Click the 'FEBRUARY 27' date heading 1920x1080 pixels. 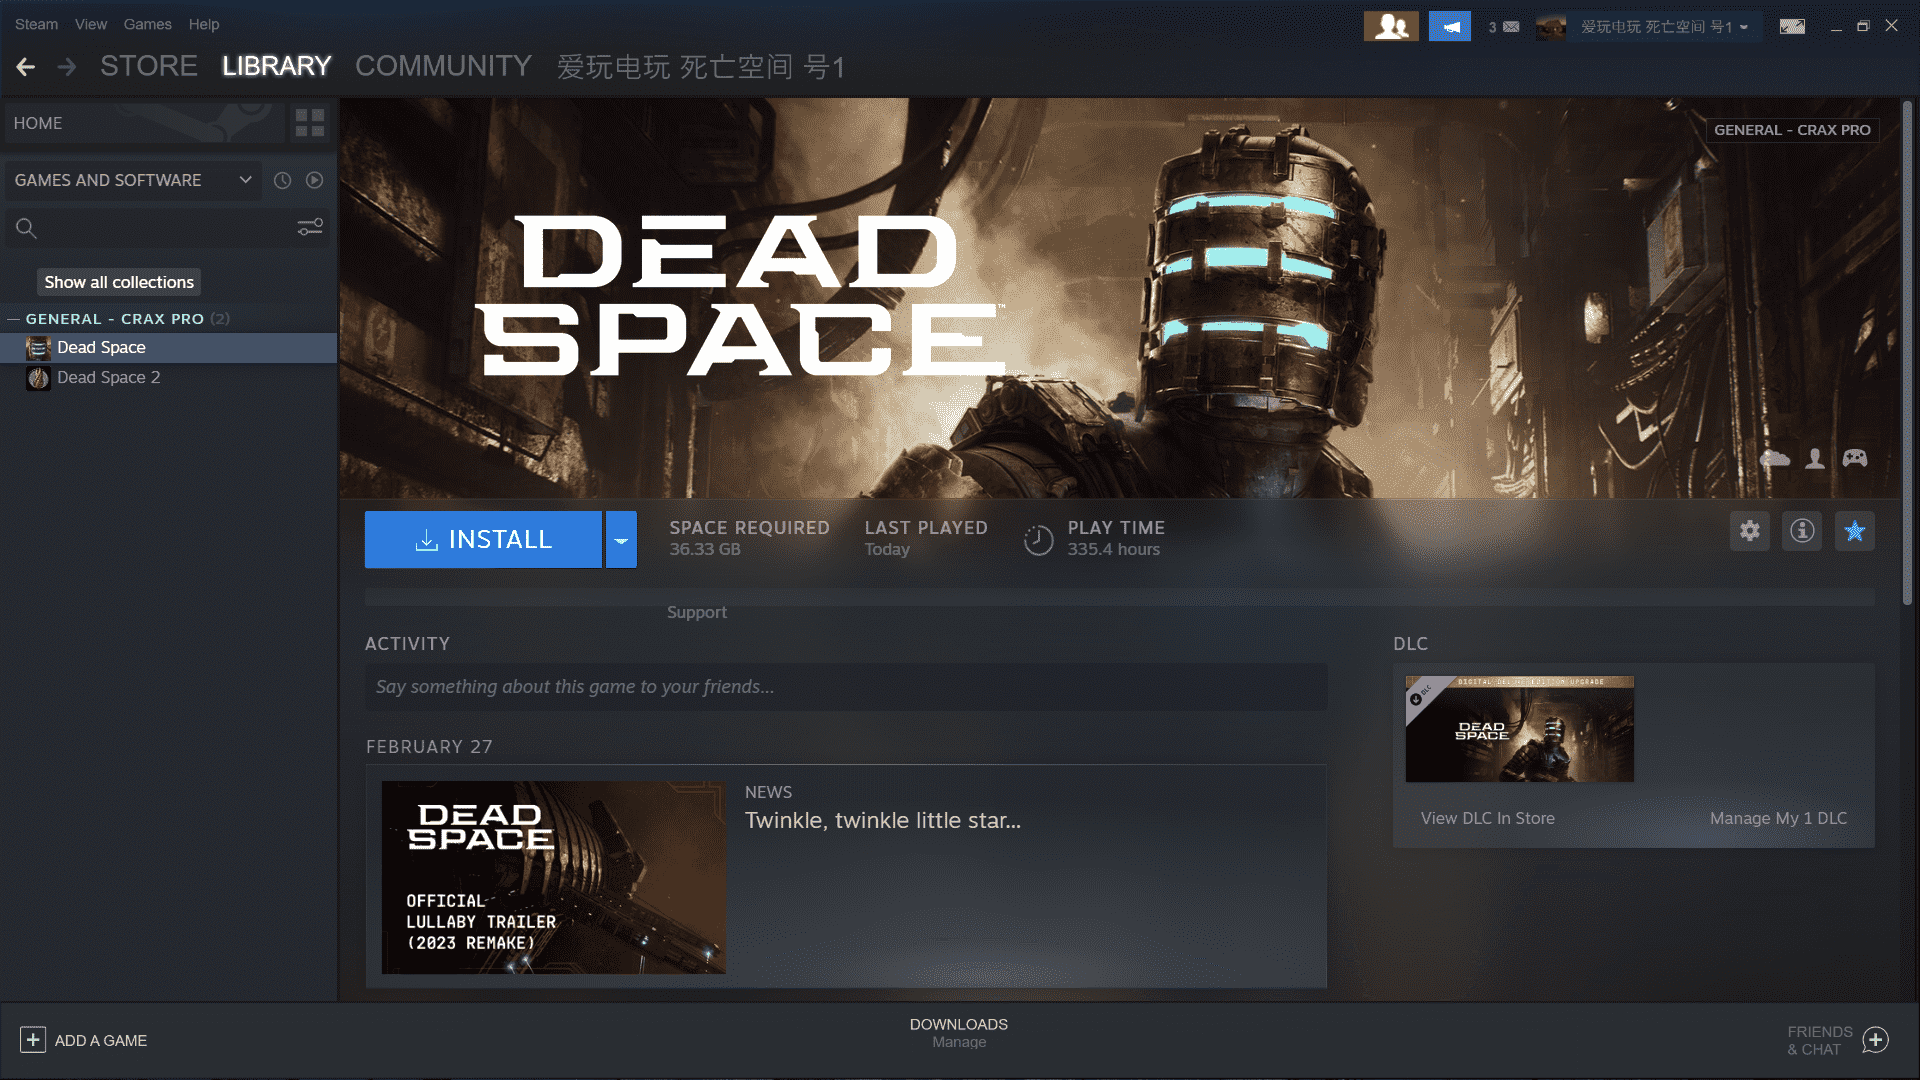(x=429, y=747)
